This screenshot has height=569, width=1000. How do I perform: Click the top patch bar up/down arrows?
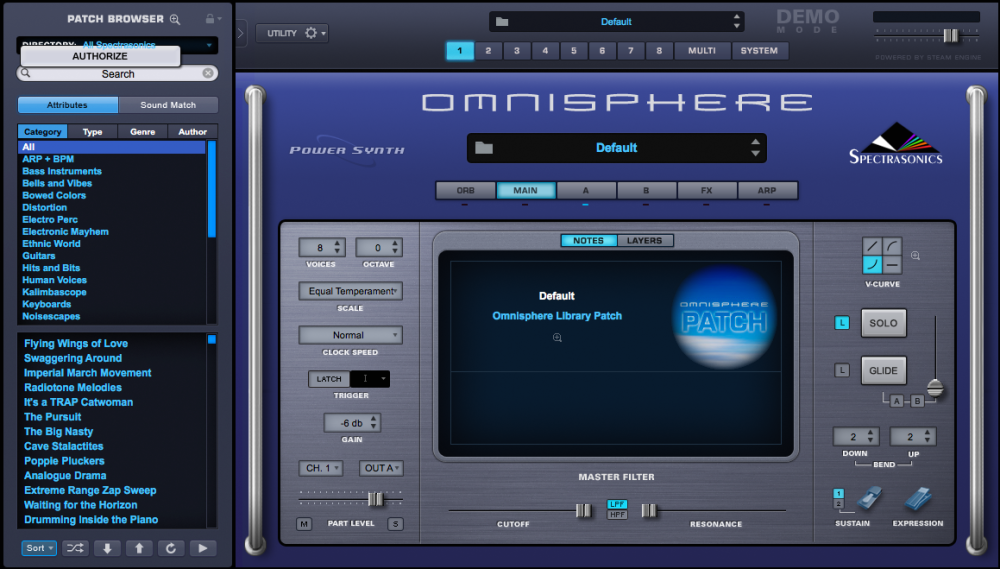pyautogui.click(x=737, y=22)
